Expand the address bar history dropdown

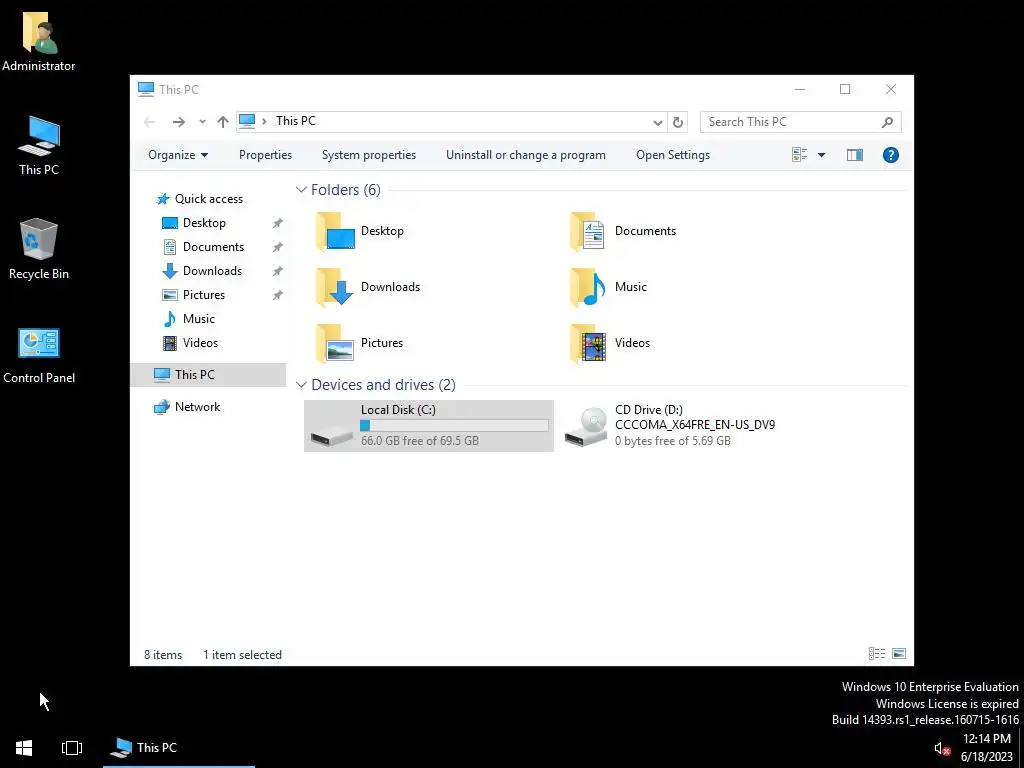click(658, 122)
